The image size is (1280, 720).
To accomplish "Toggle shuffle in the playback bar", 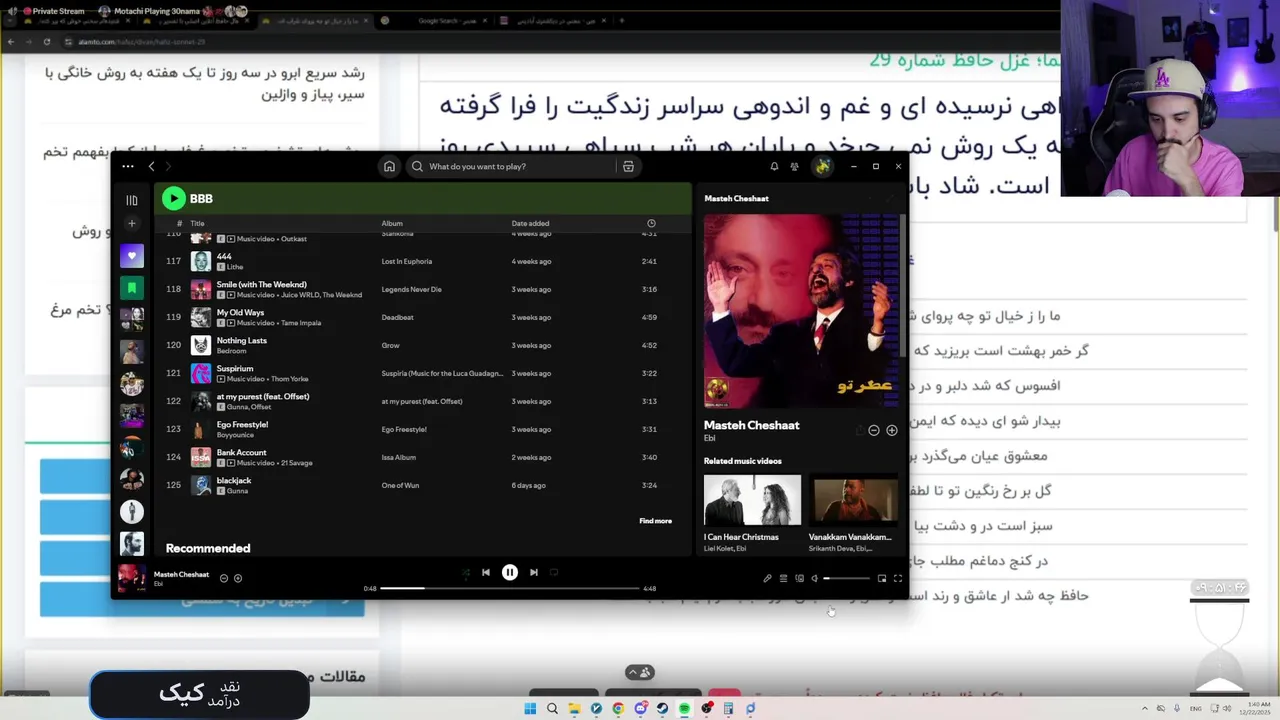I will coord(465,573).
